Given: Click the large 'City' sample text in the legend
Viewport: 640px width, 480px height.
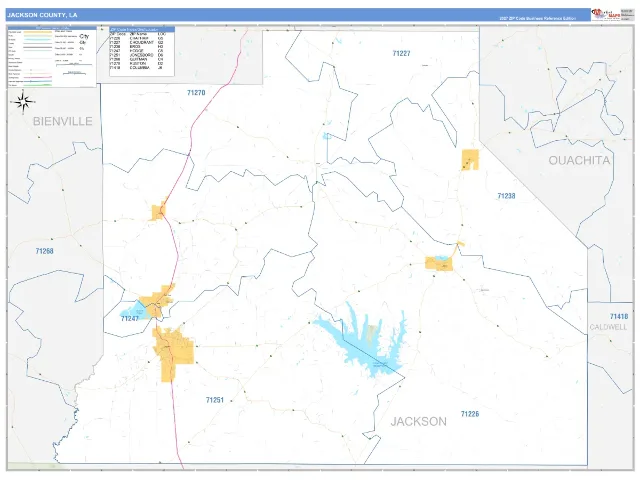Looking at the screenshot, I should (x=84, y=36).
